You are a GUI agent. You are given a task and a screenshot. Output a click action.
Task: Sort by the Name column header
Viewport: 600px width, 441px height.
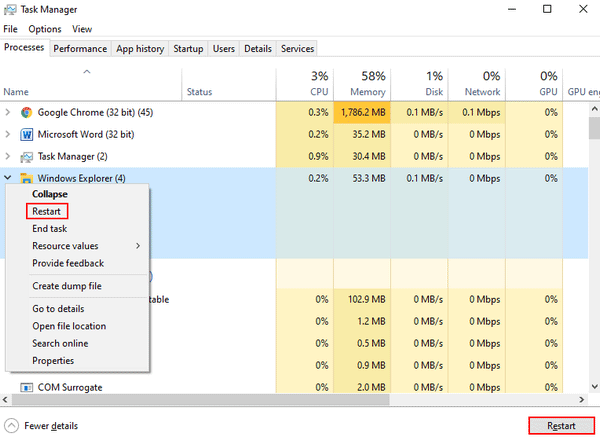(x=91, y=85)
